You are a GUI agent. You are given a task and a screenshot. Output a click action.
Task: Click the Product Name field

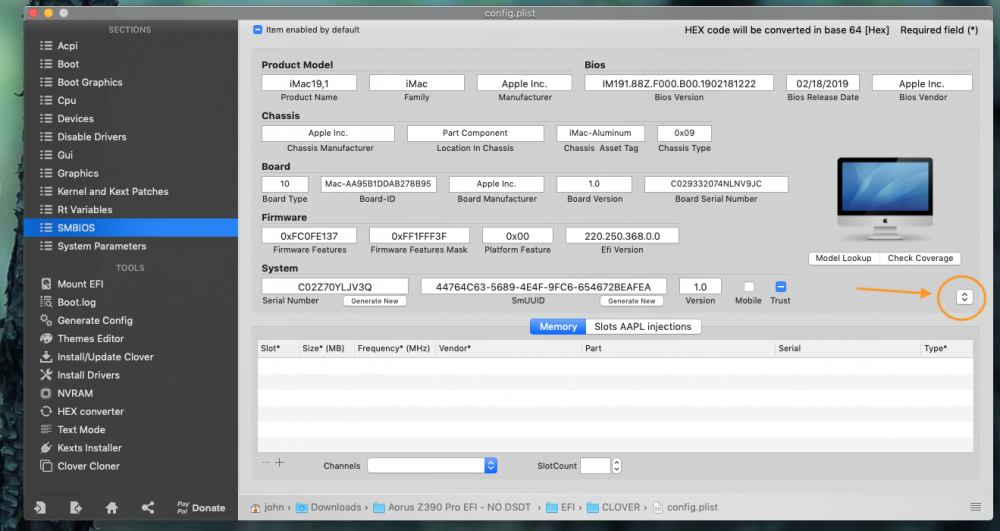309,84
